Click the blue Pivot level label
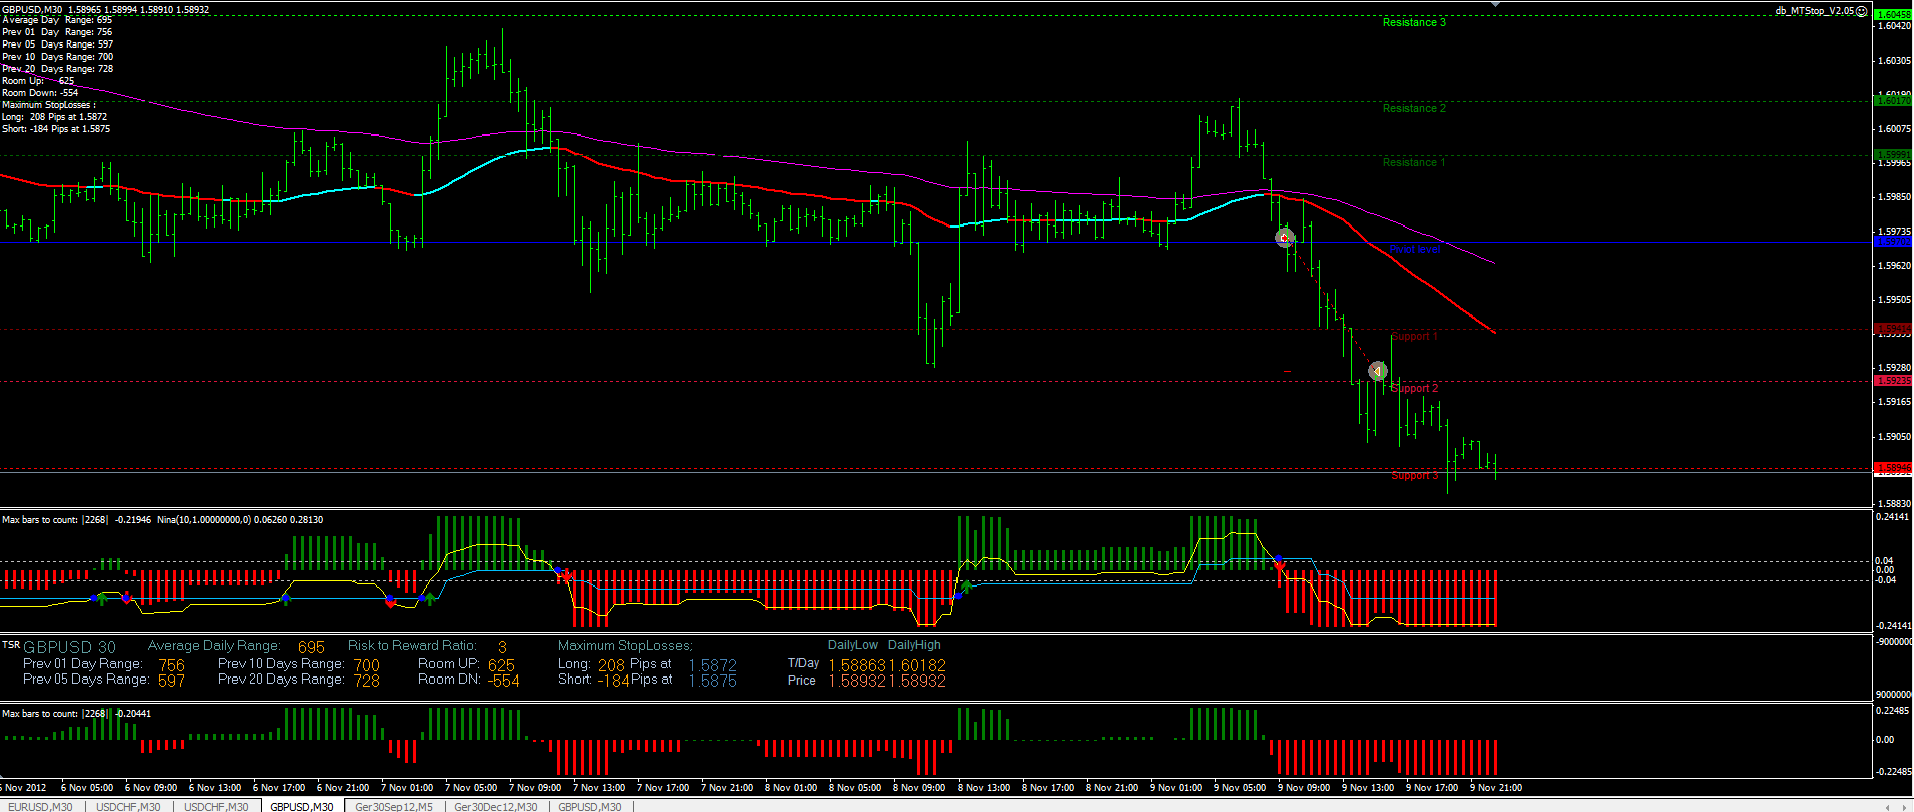Viewport: 1914px width, 812px height. click(x=1414, y=249)
